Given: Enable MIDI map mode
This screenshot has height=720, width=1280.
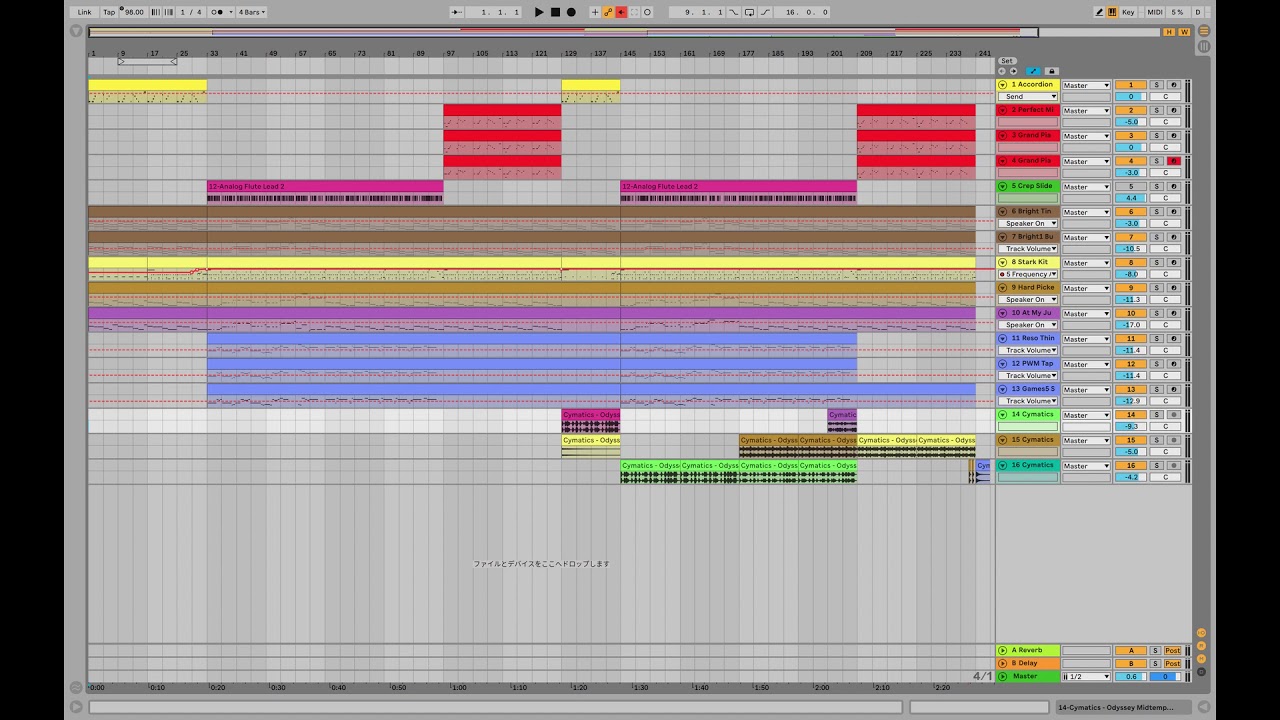Looking at the screenshot, I should (1154, 12).
